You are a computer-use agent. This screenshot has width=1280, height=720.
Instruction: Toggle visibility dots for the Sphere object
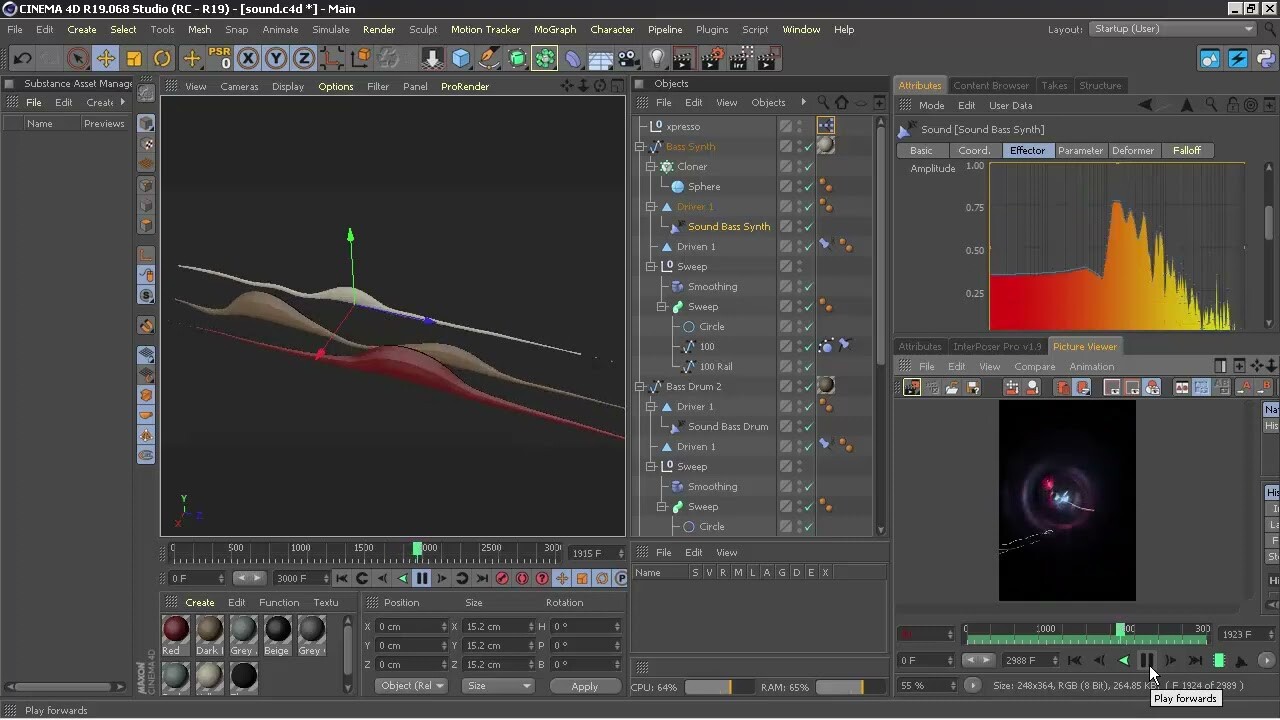(x=798, y=185)
